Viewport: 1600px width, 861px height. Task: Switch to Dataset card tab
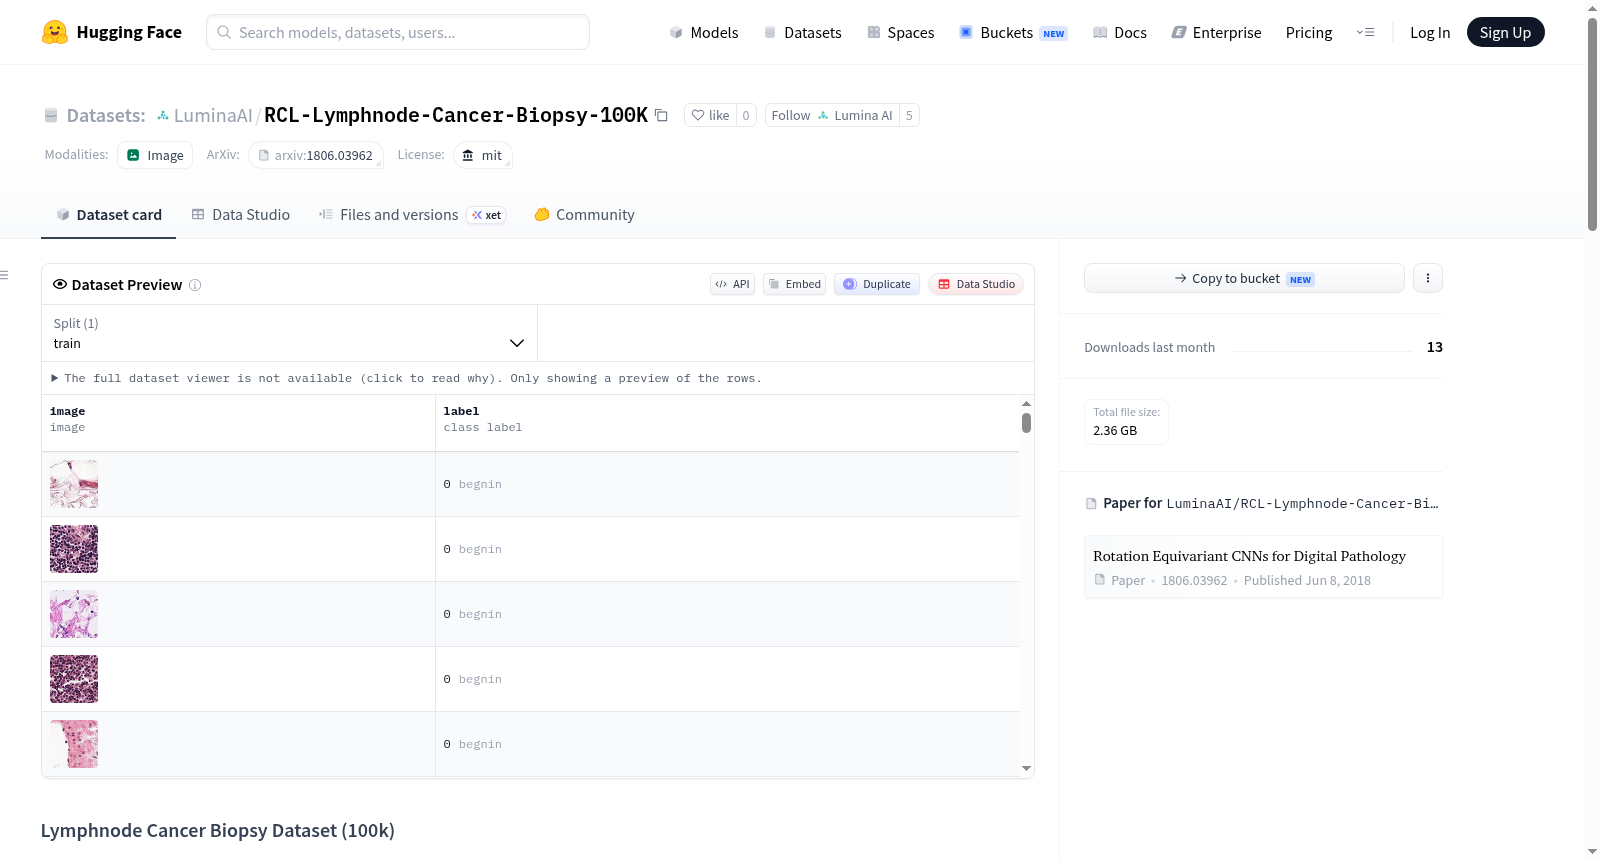(108, 214)
